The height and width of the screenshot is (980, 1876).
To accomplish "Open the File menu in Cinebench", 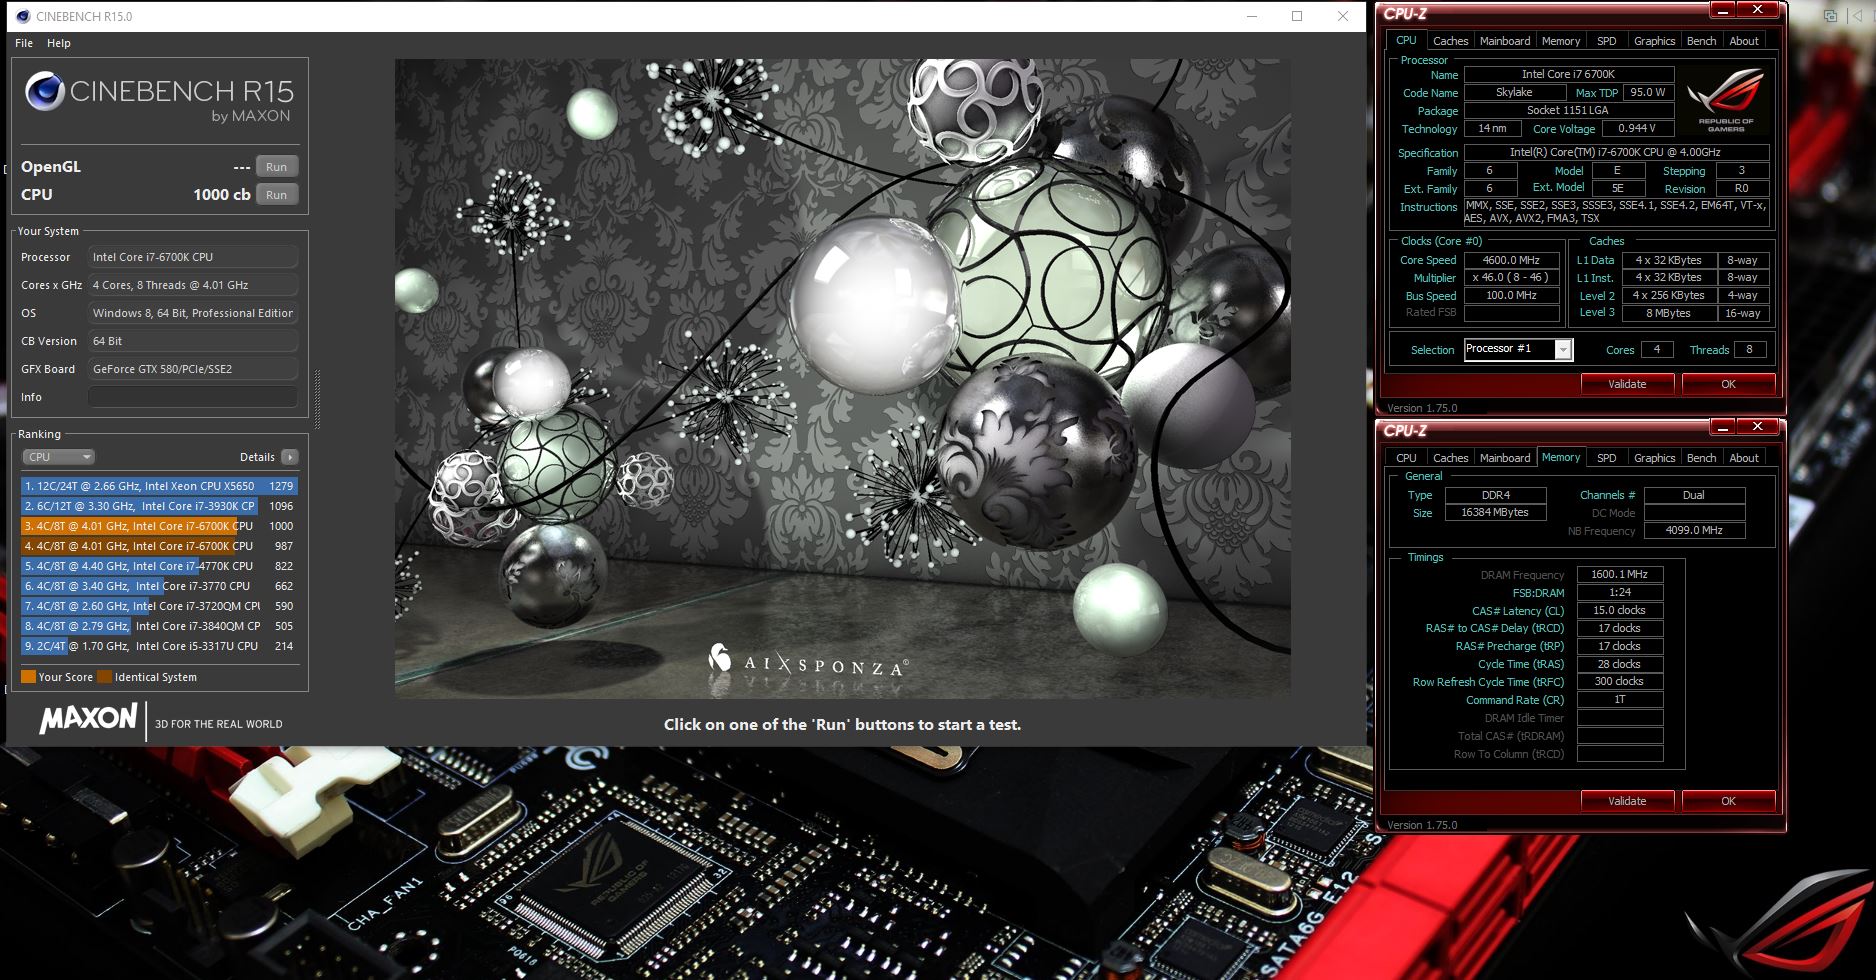I will [x=24, y=43].
